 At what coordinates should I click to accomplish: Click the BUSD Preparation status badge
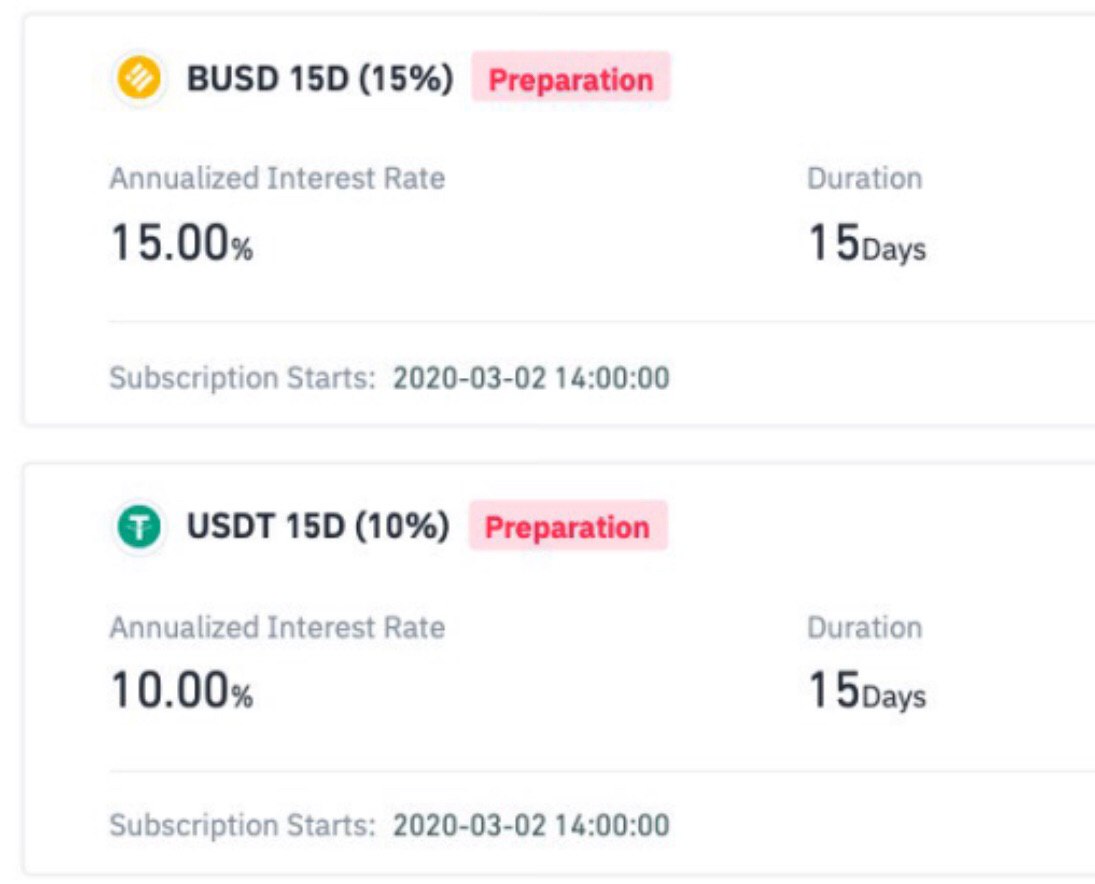[x=571, y=78]
